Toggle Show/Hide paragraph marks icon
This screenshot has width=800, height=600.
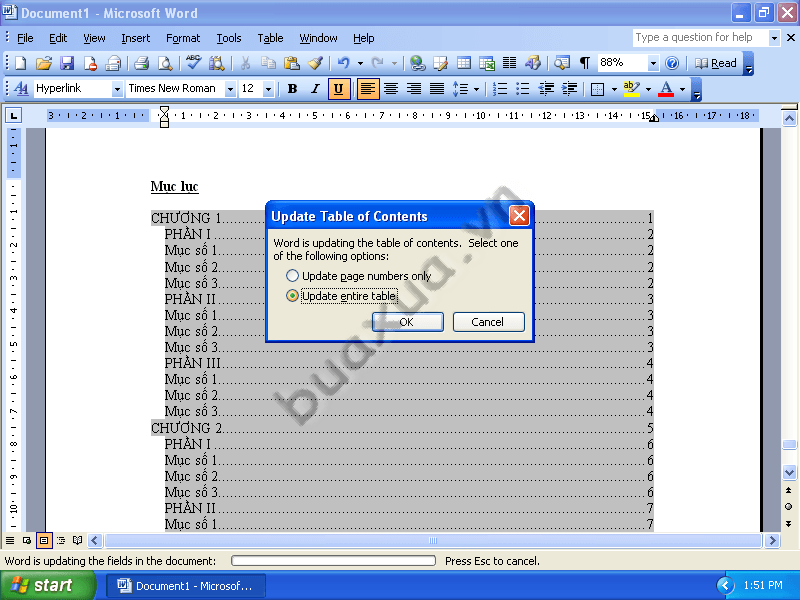pyautogui.click(x=585, y=63)
